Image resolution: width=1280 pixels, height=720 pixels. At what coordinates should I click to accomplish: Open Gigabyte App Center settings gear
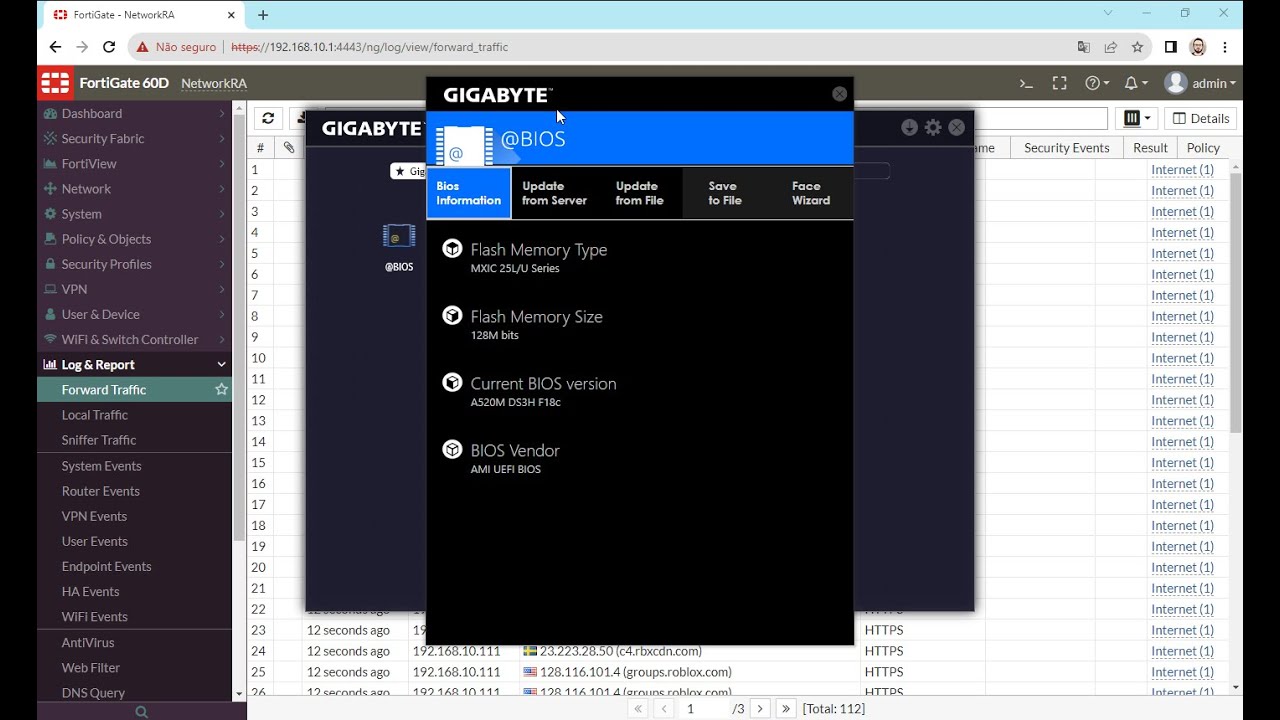933,127
